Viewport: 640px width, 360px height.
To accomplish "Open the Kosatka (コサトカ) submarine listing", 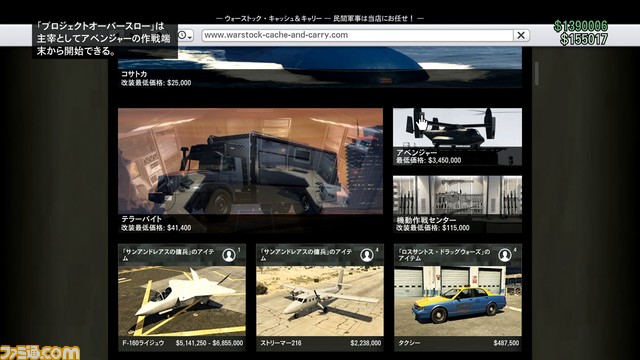I will pos(320,67).
